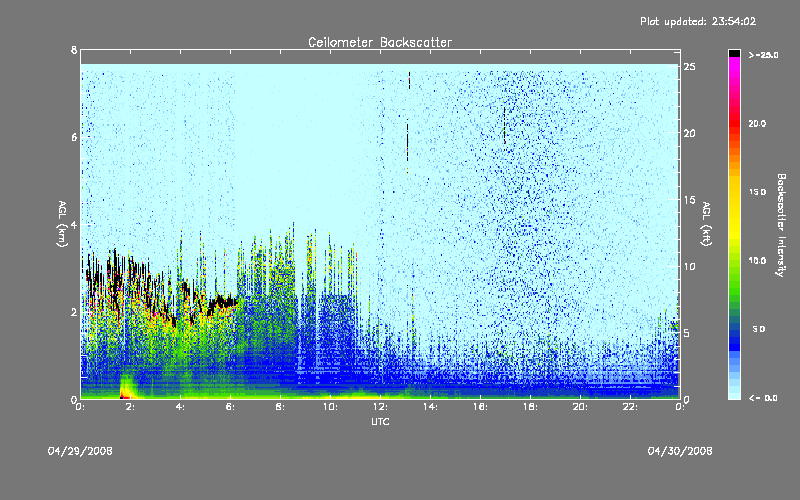
Task: Click the "20:" tick on the UTC axis
Action: coord(580,407)
